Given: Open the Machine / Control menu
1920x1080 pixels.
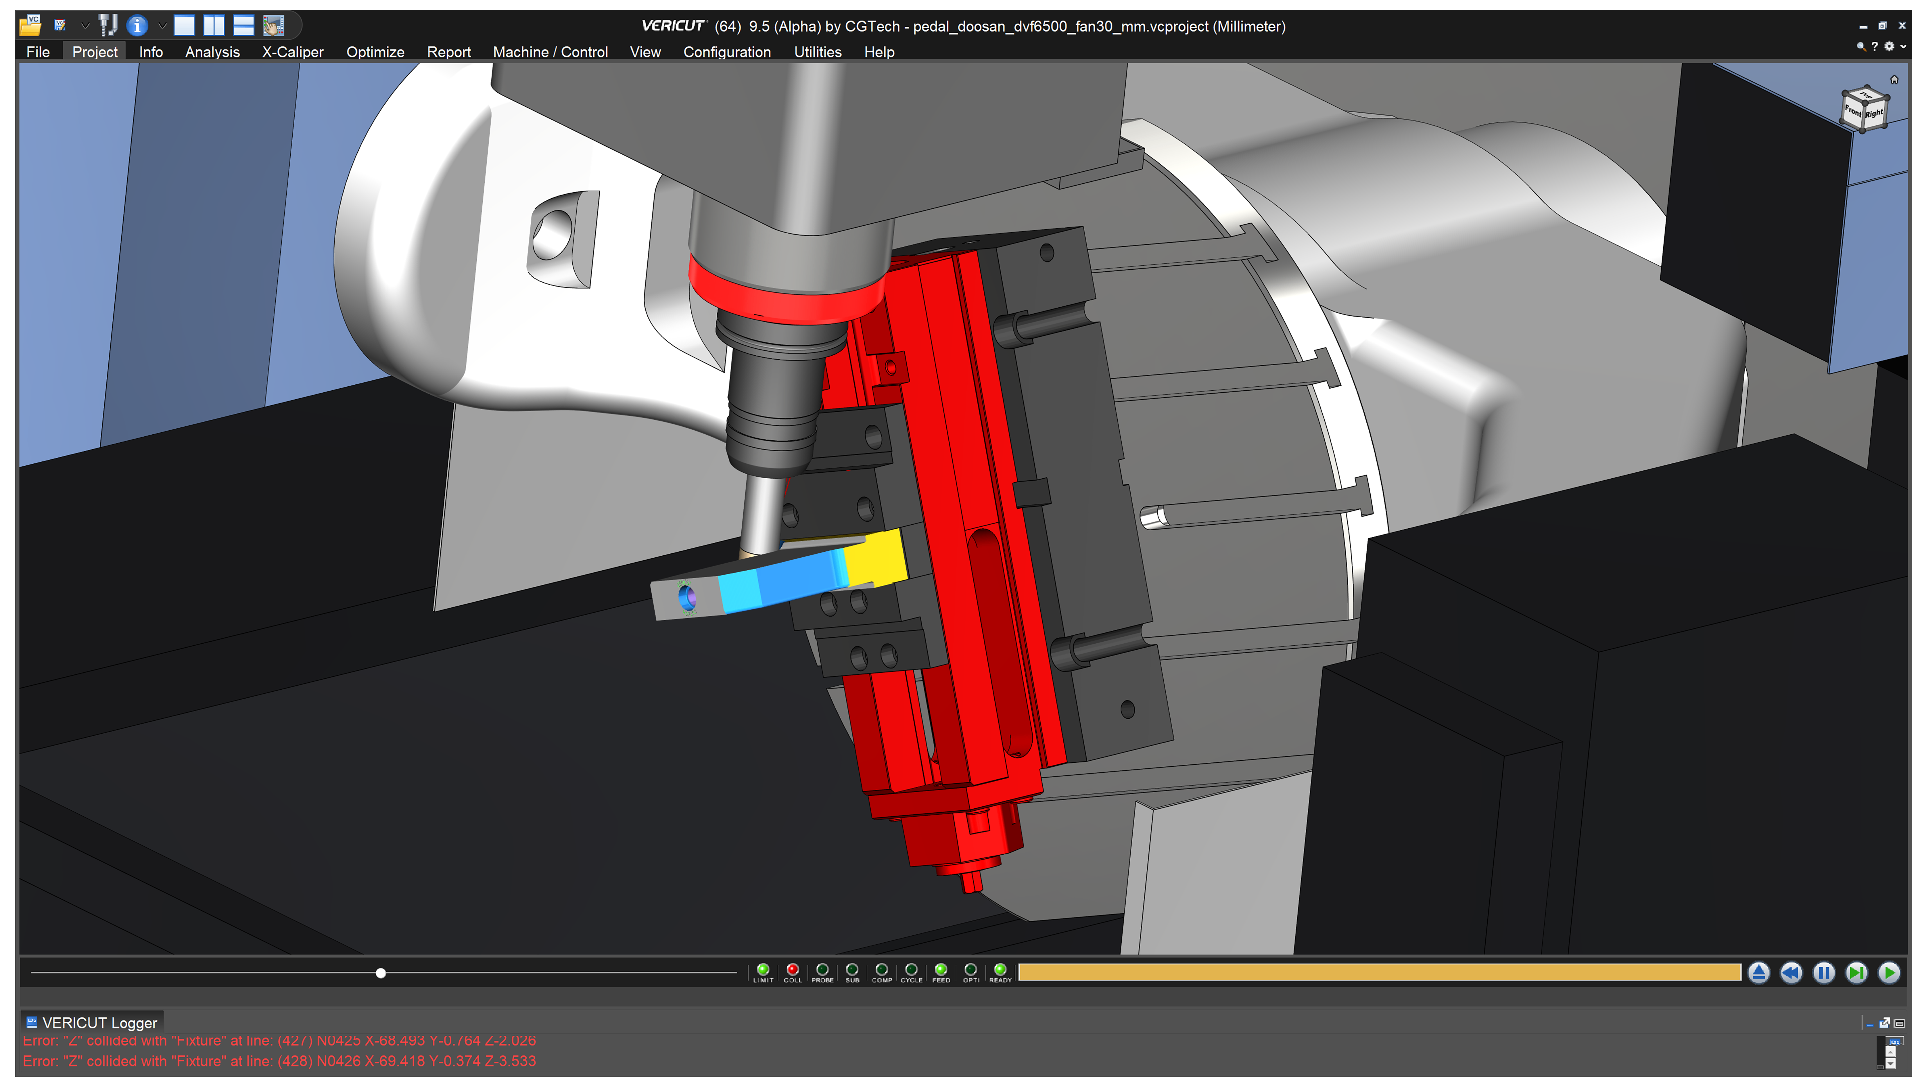Looking at the screenshot, I should point(550,52).
